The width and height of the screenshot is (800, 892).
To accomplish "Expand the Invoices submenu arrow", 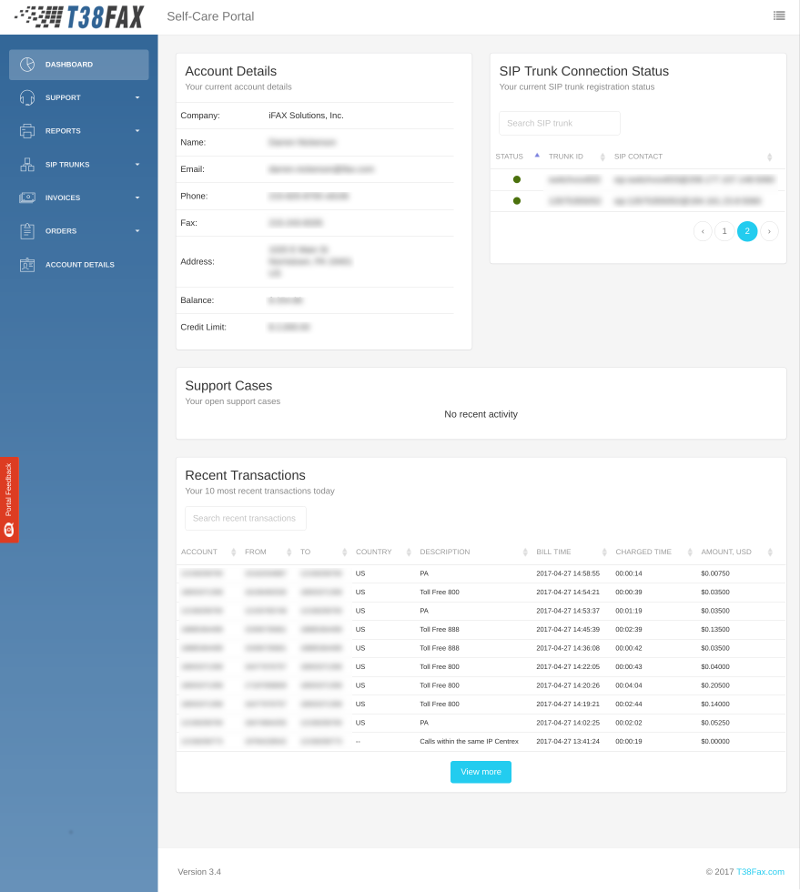I will pyautogui.click(x=137, y=197).
